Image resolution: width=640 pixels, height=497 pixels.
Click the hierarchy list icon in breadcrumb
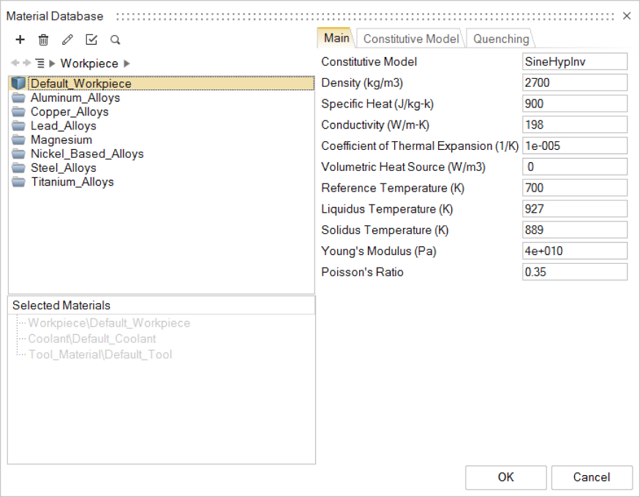coord(40,64)
